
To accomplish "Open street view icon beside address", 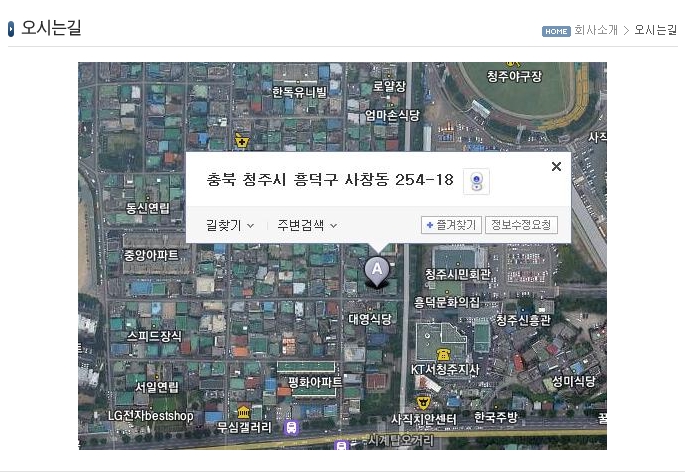I will [477, 181].
